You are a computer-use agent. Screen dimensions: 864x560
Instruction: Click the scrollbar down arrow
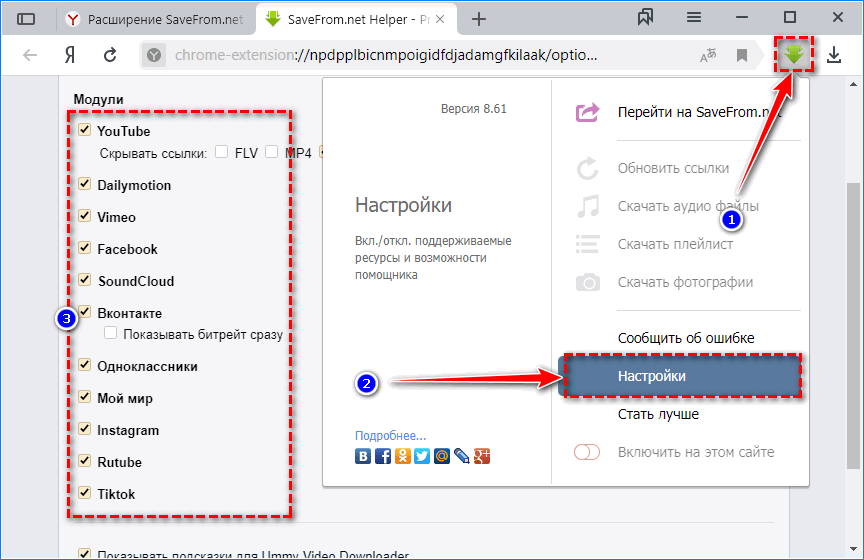coord(854,549)
